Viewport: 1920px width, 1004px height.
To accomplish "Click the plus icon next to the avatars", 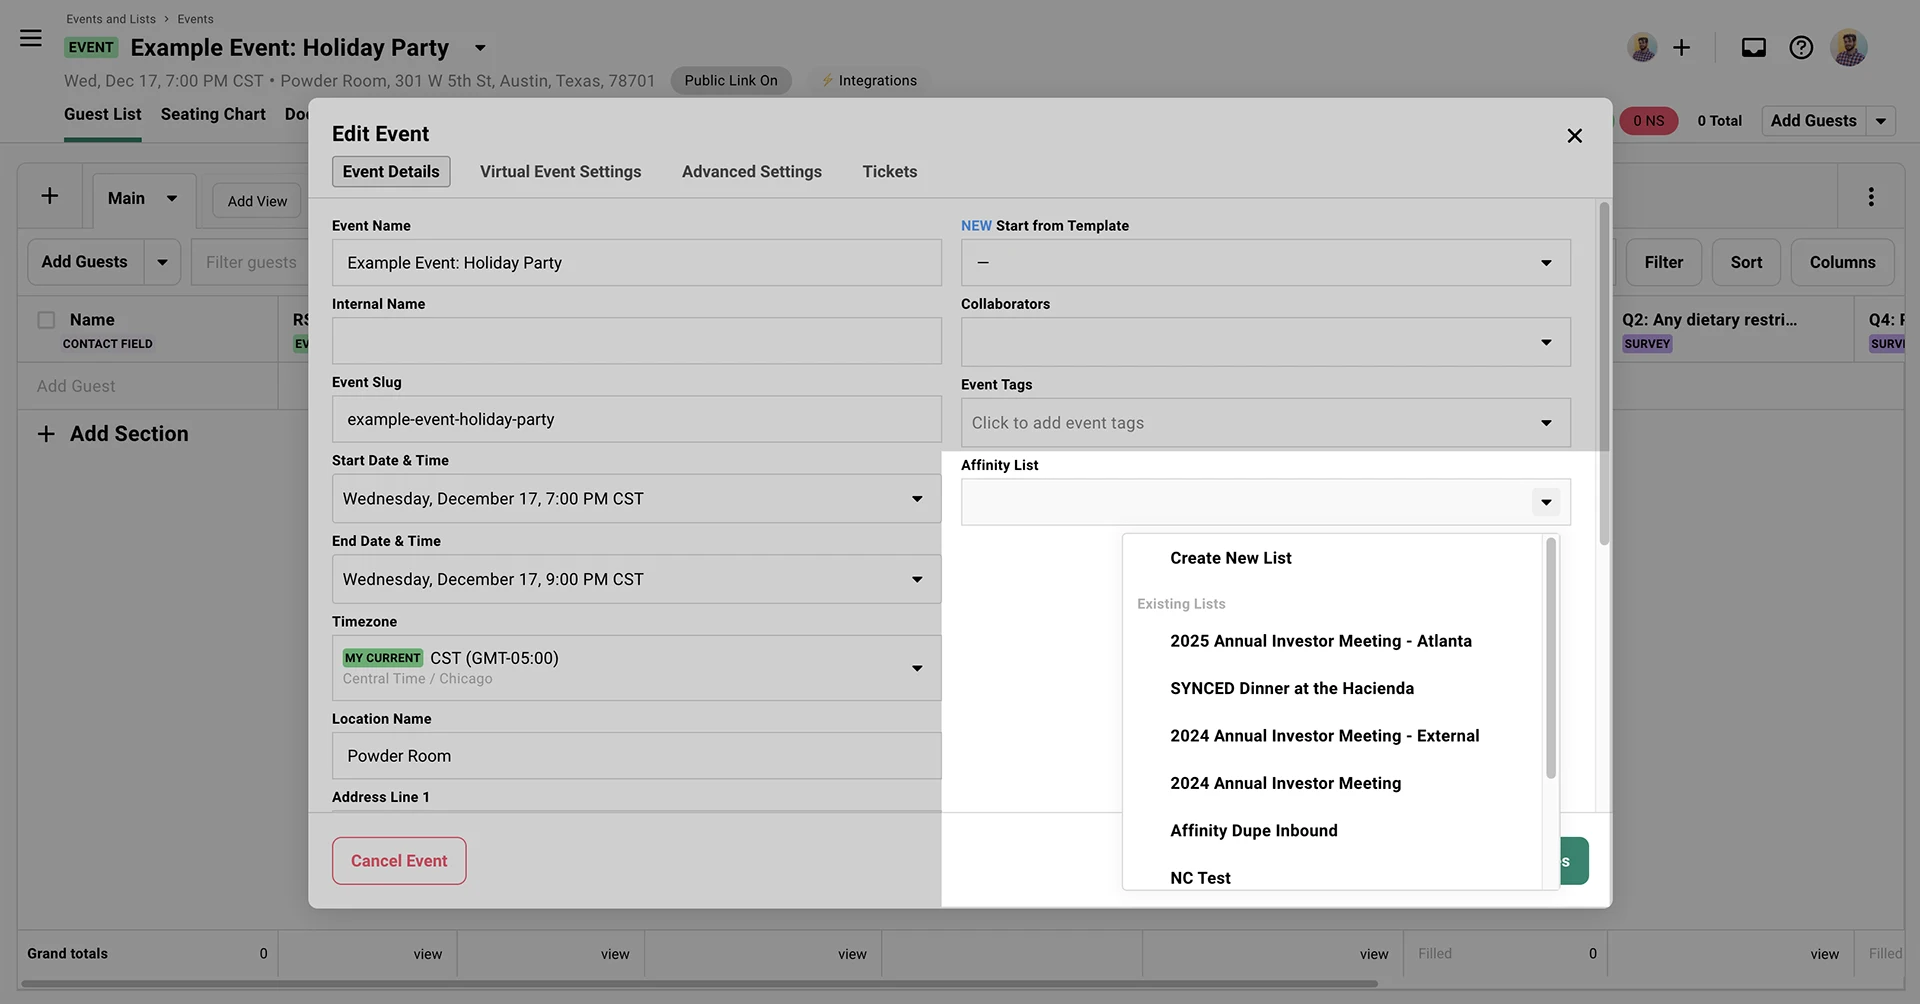I will pyautogui.click(x=1682, y=47).
